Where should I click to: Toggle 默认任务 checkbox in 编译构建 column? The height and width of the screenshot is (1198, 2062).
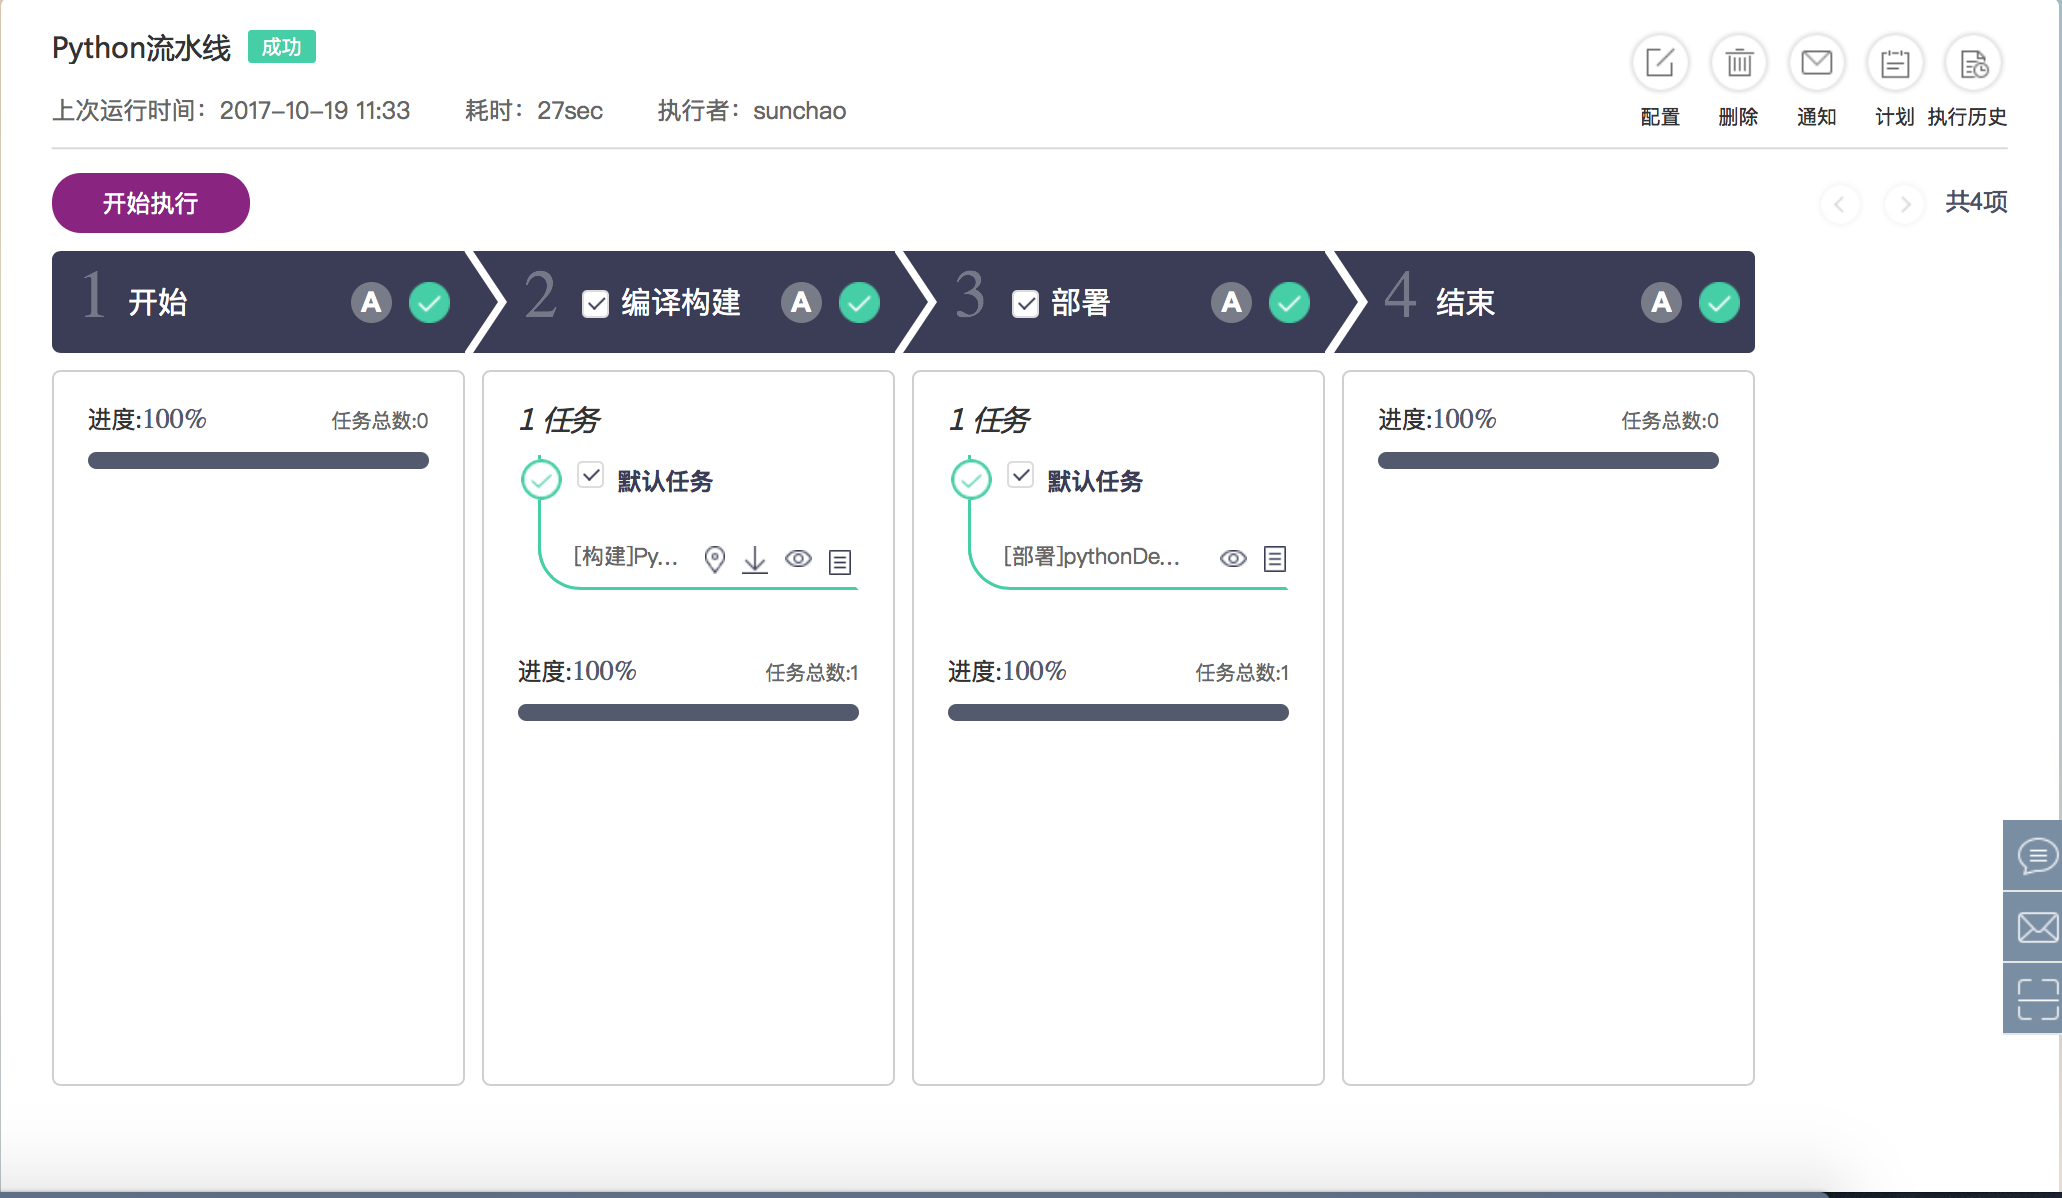591,475
